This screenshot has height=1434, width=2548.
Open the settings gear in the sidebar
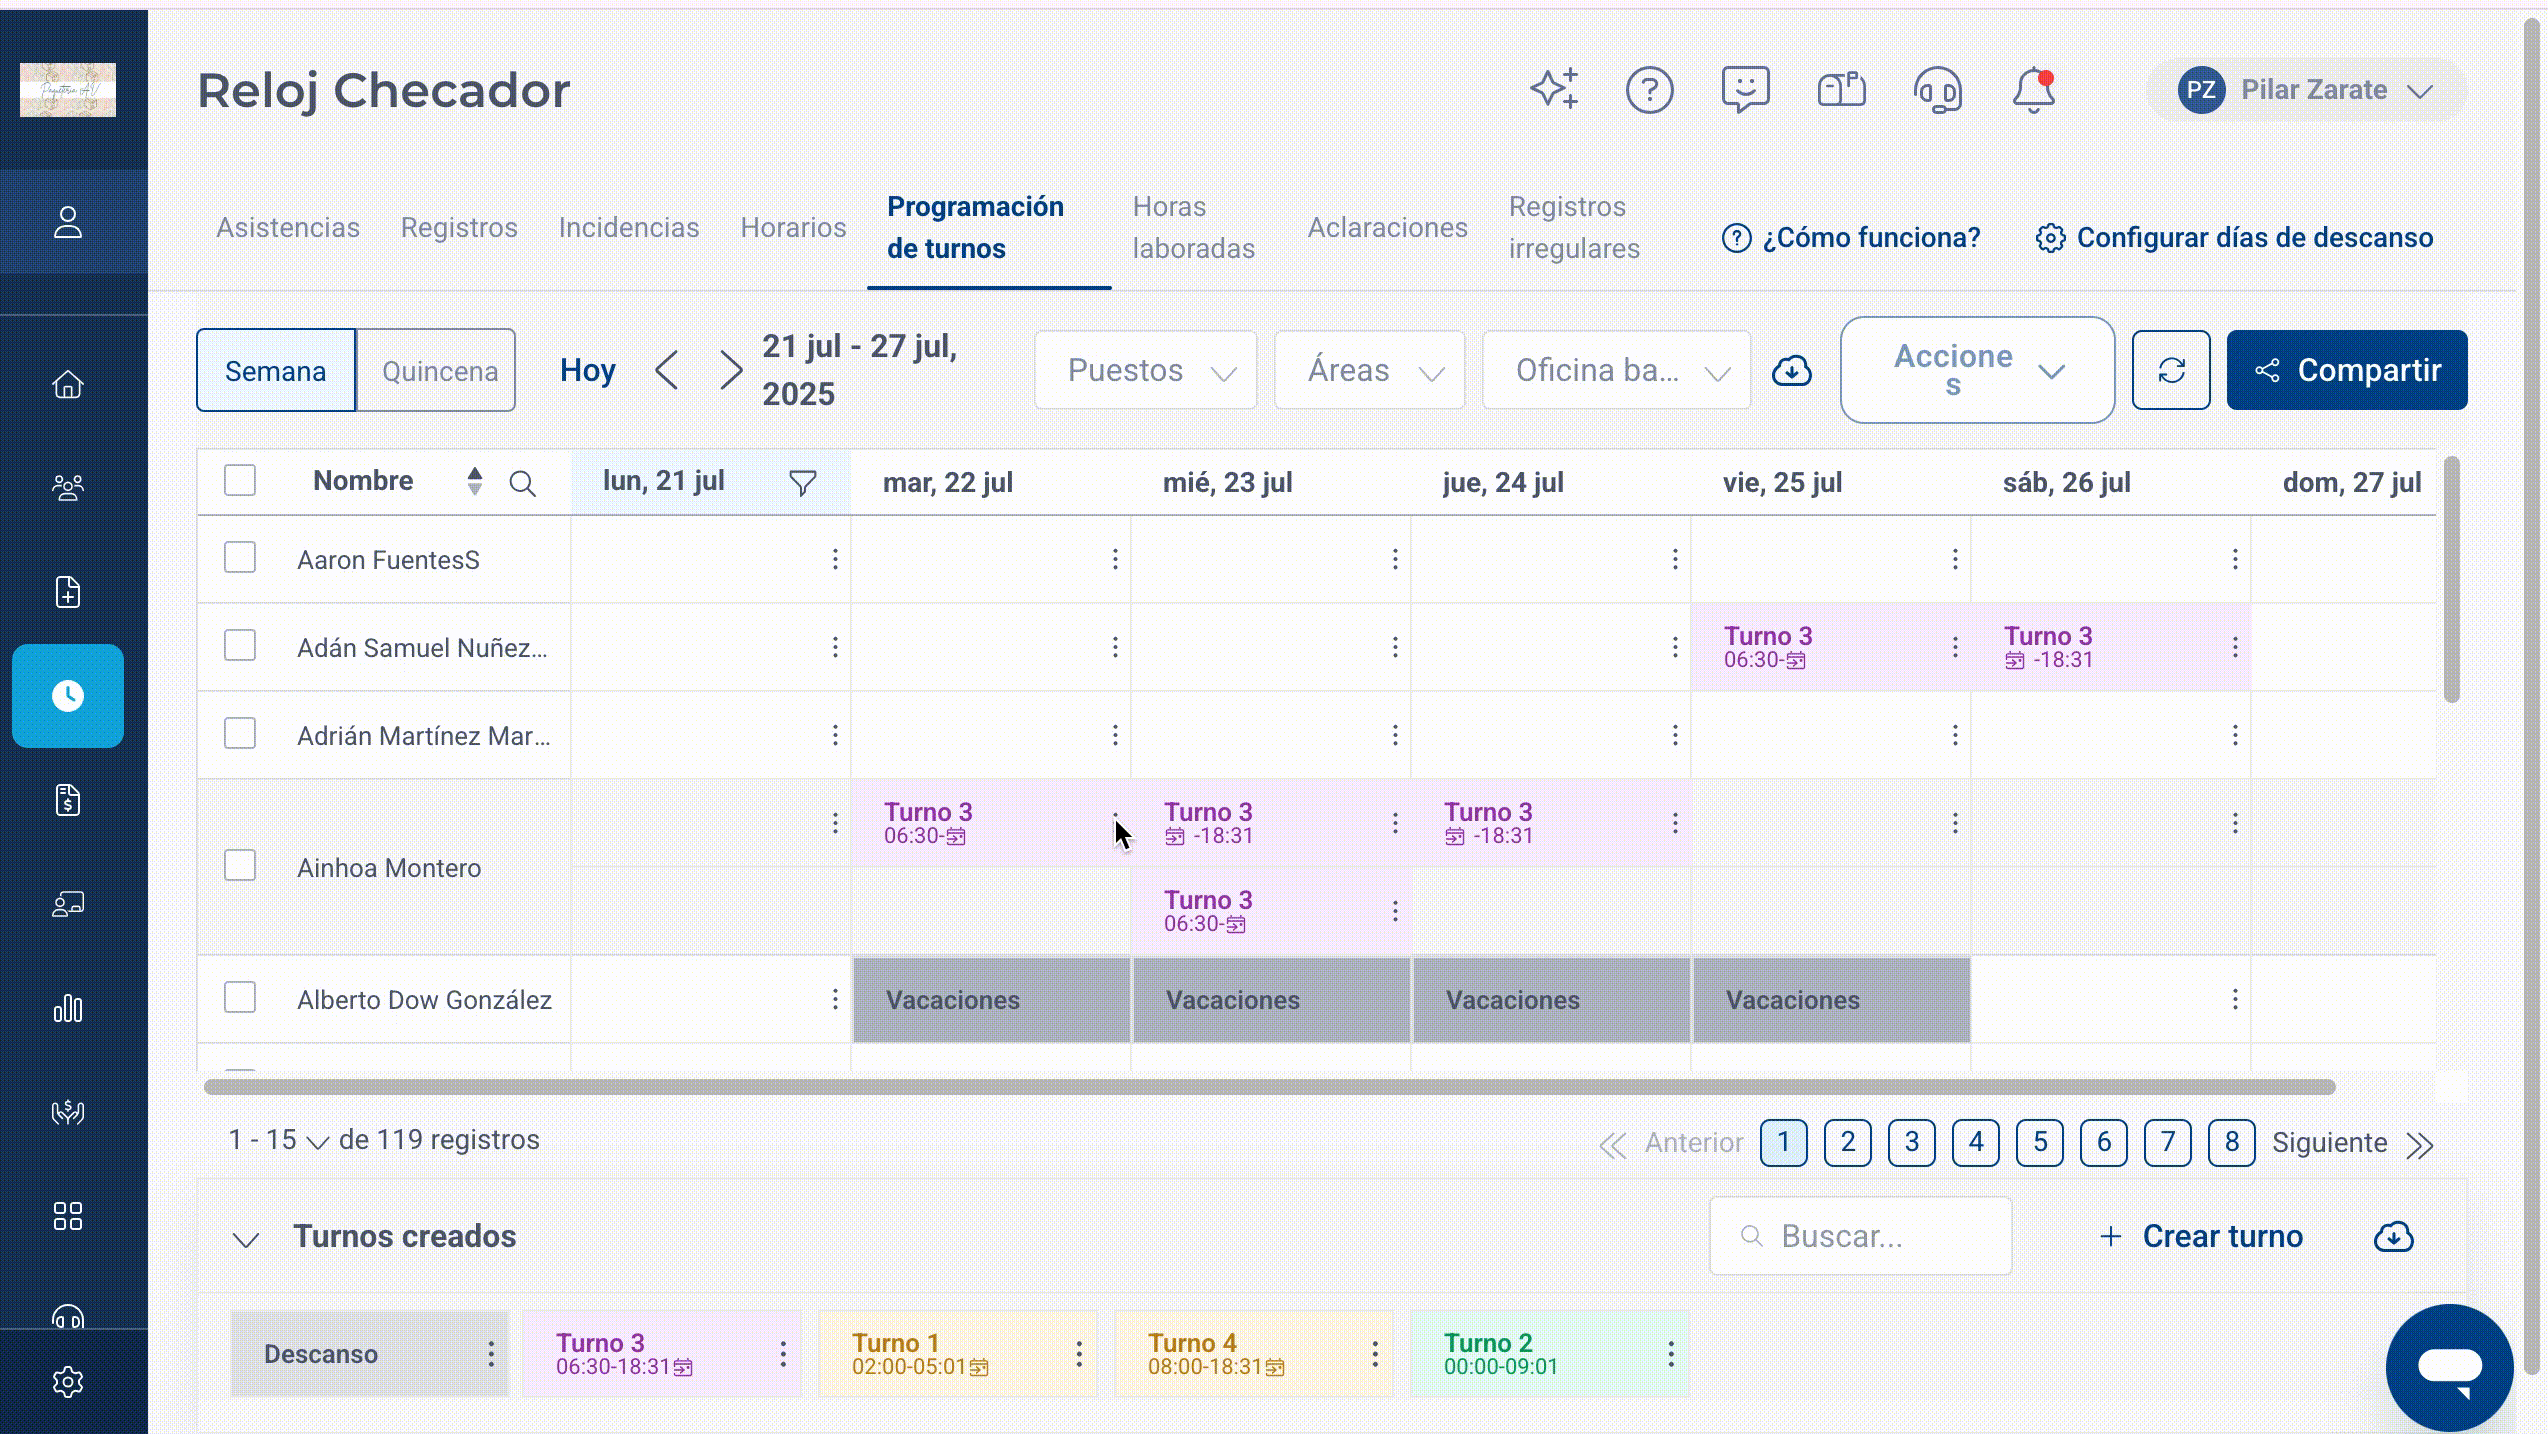[68, 1382]
